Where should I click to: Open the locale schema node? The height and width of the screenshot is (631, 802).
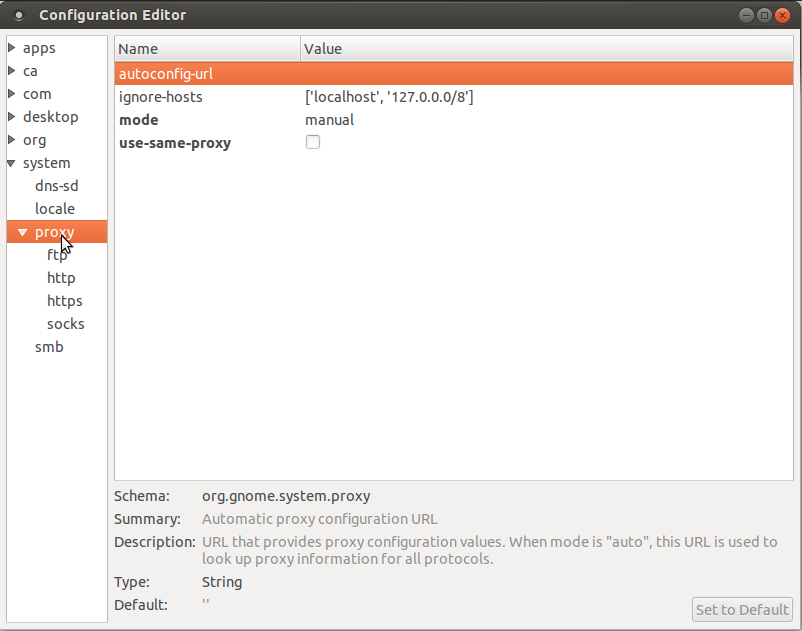click(x=55, y=209)
